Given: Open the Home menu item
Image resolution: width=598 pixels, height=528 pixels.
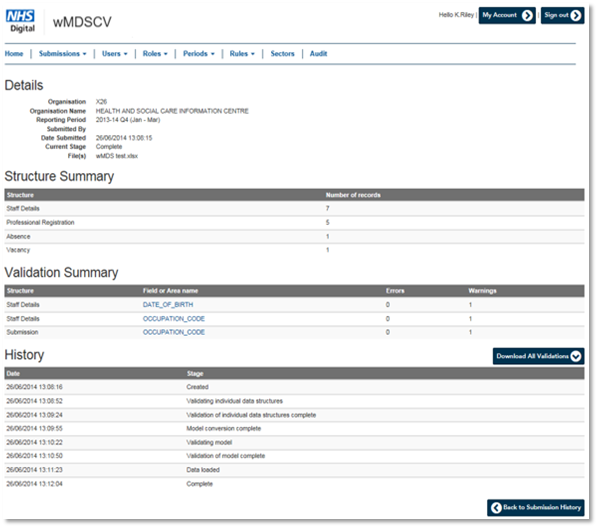Looking at the screenshot, I should (14, 54).
